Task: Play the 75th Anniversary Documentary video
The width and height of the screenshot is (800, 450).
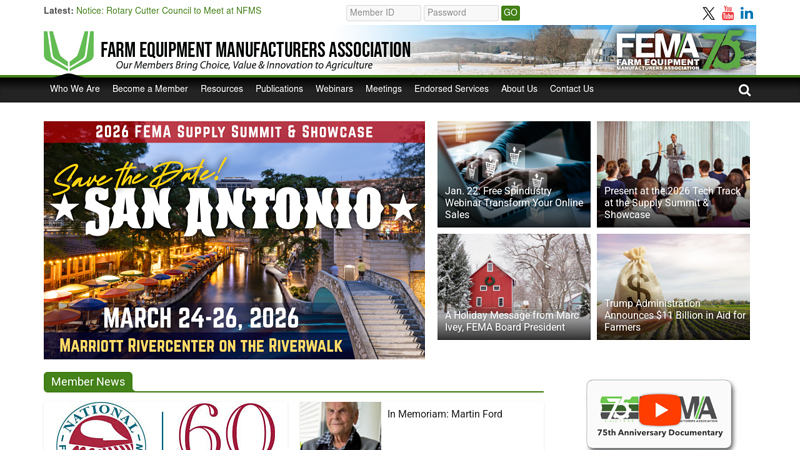Action: click(660, 409)
